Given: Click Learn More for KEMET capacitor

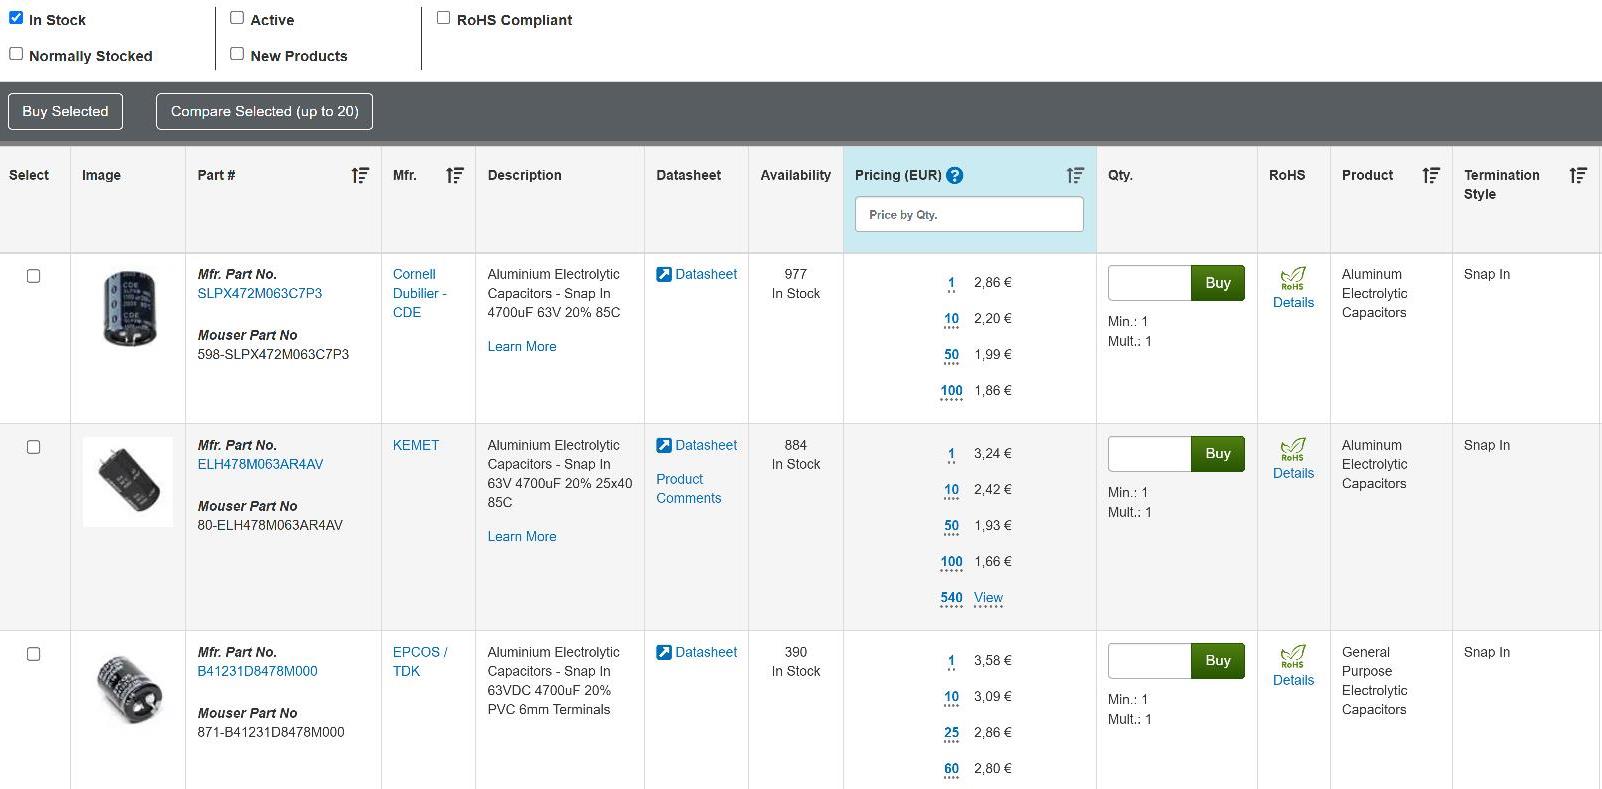Looking at the screenshot, I should point(522,536).
